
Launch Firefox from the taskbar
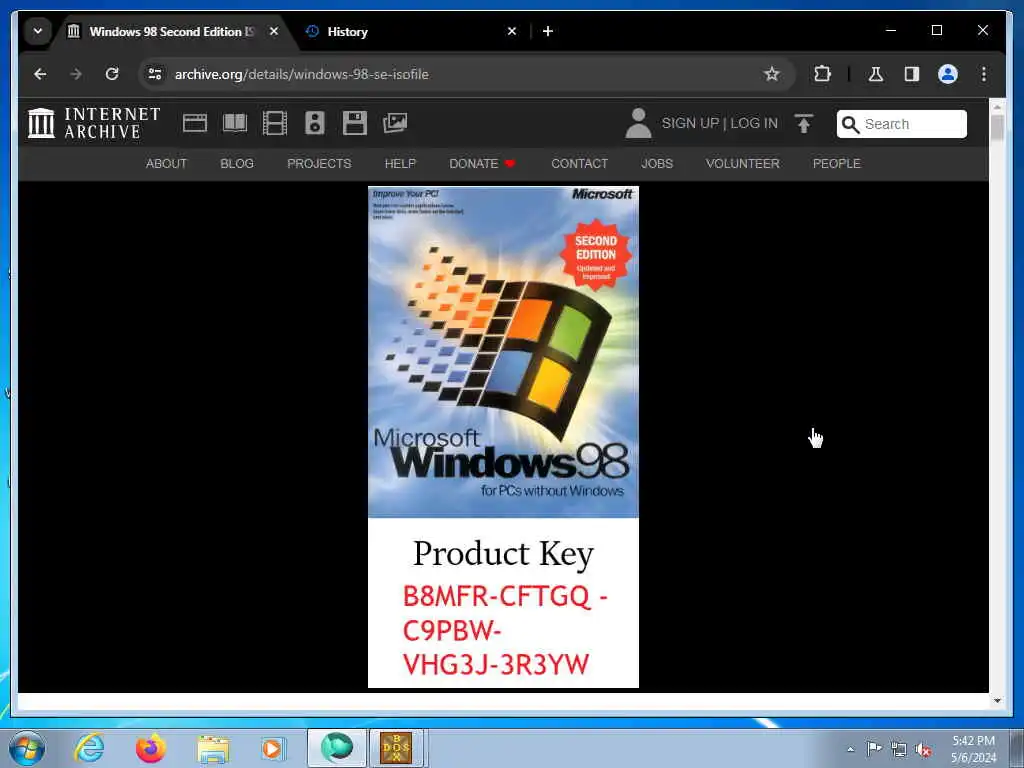151,748
